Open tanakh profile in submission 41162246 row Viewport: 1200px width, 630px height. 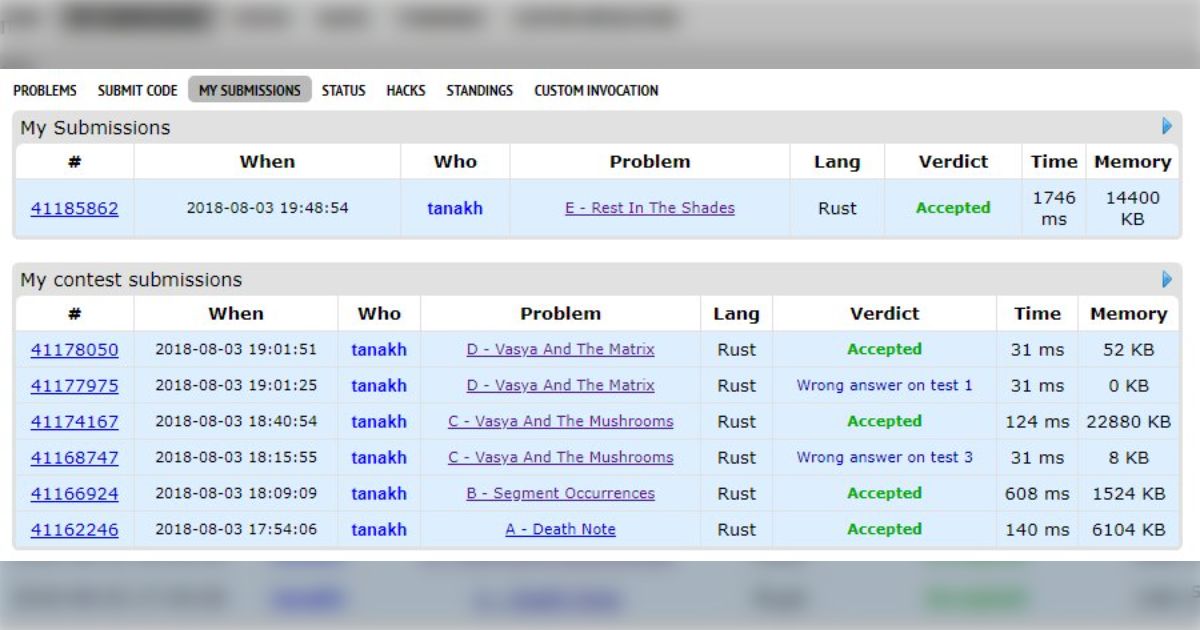coord(379,530)
